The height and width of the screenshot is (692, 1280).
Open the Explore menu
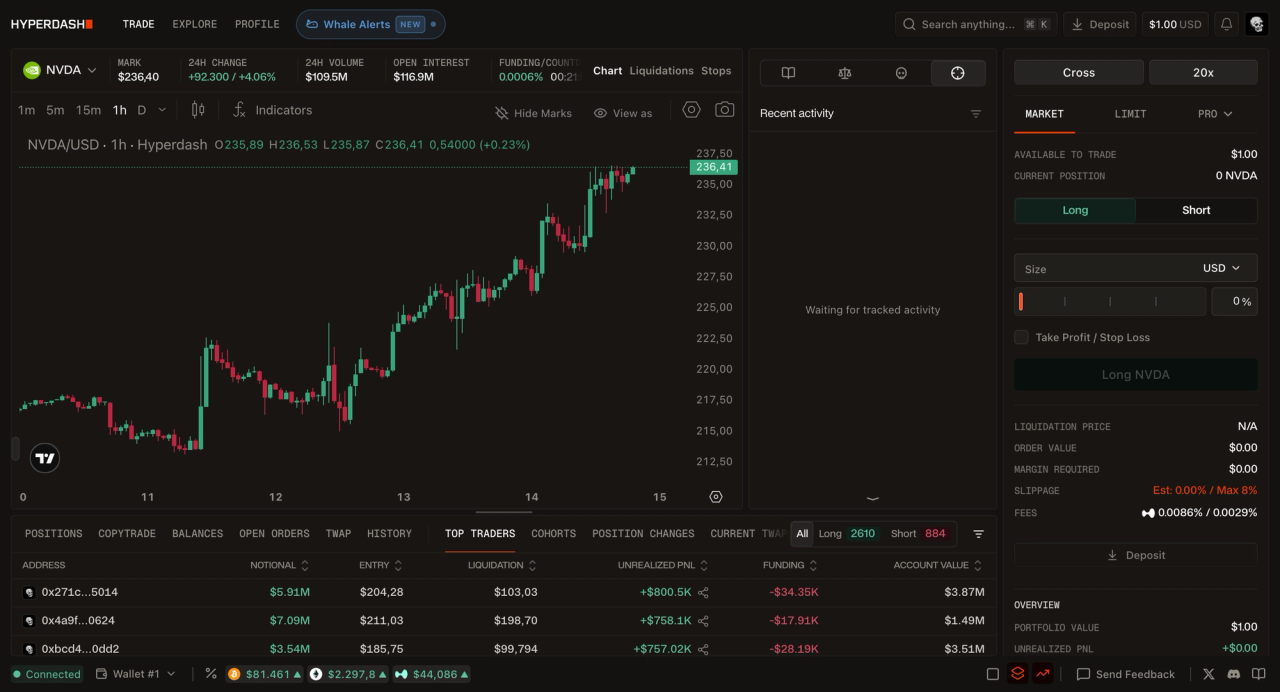(194, 24)
